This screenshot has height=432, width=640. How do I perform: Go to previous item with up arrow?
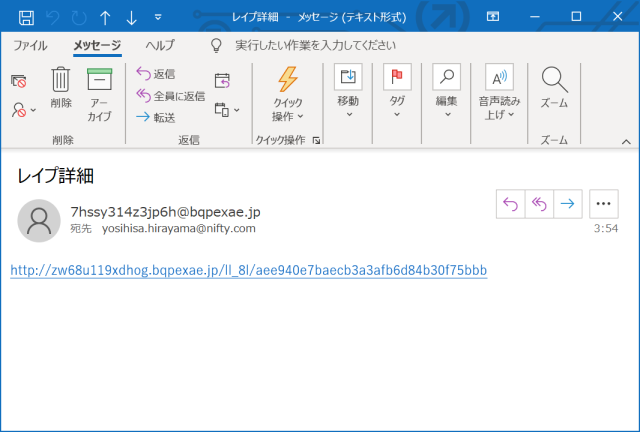point(105,18)
